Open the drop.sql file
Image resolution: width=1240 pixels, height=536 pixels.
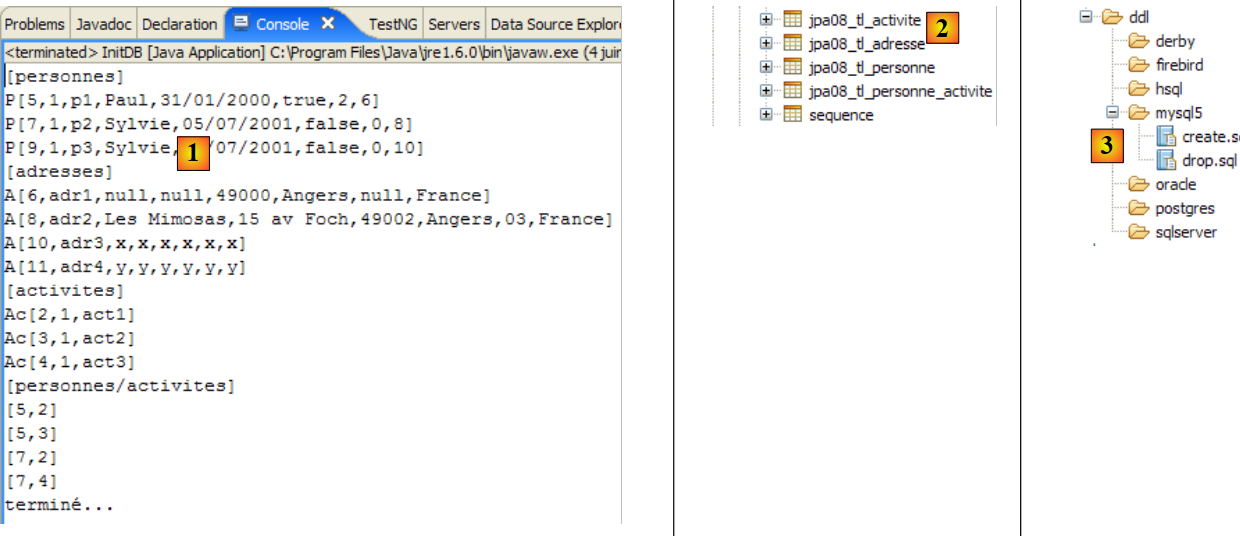pyautogui.click(x=1202, y=160)
